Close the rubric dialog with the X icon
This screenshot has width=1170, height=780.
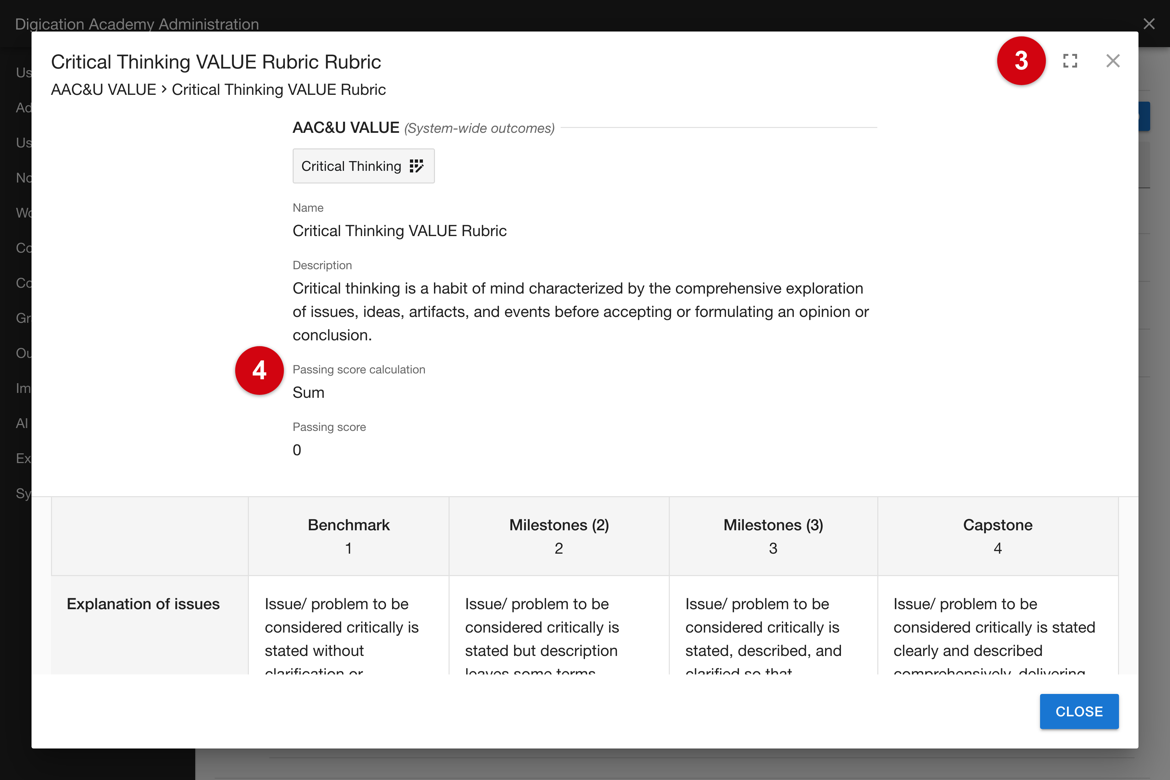(x=1113, y=61)
